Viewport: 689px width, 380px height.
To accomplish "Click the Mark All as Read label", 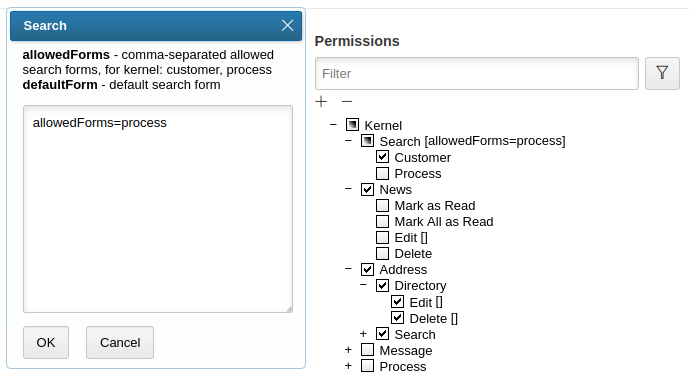I will click(444, 221).
